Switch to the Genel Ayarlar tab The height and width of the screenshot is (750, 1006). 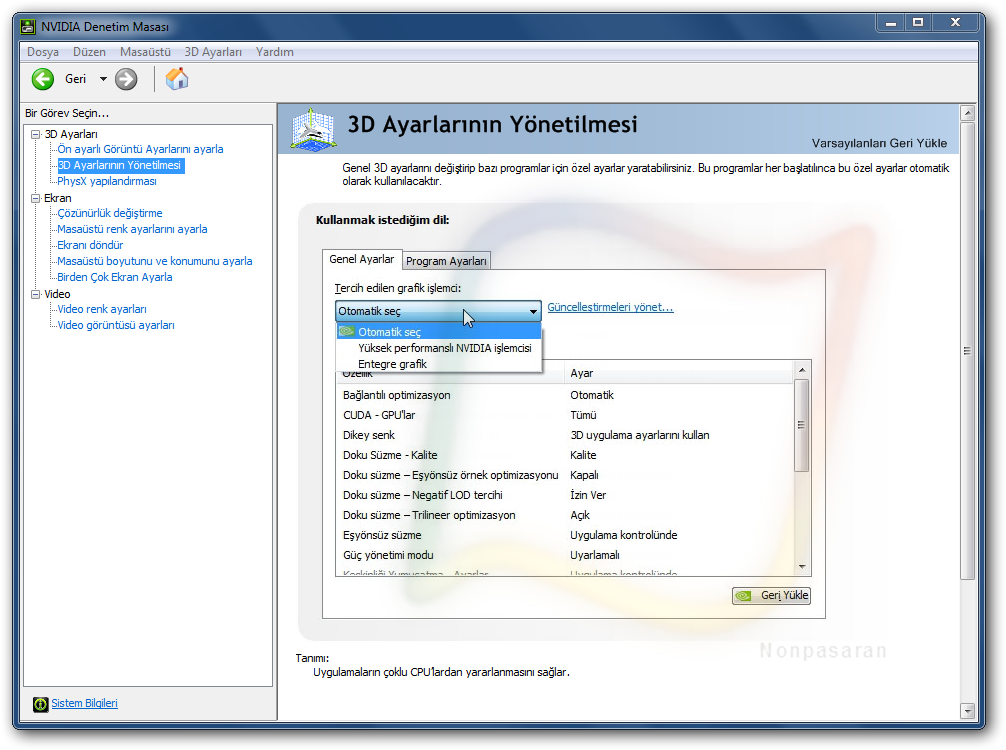pos(362,259)
